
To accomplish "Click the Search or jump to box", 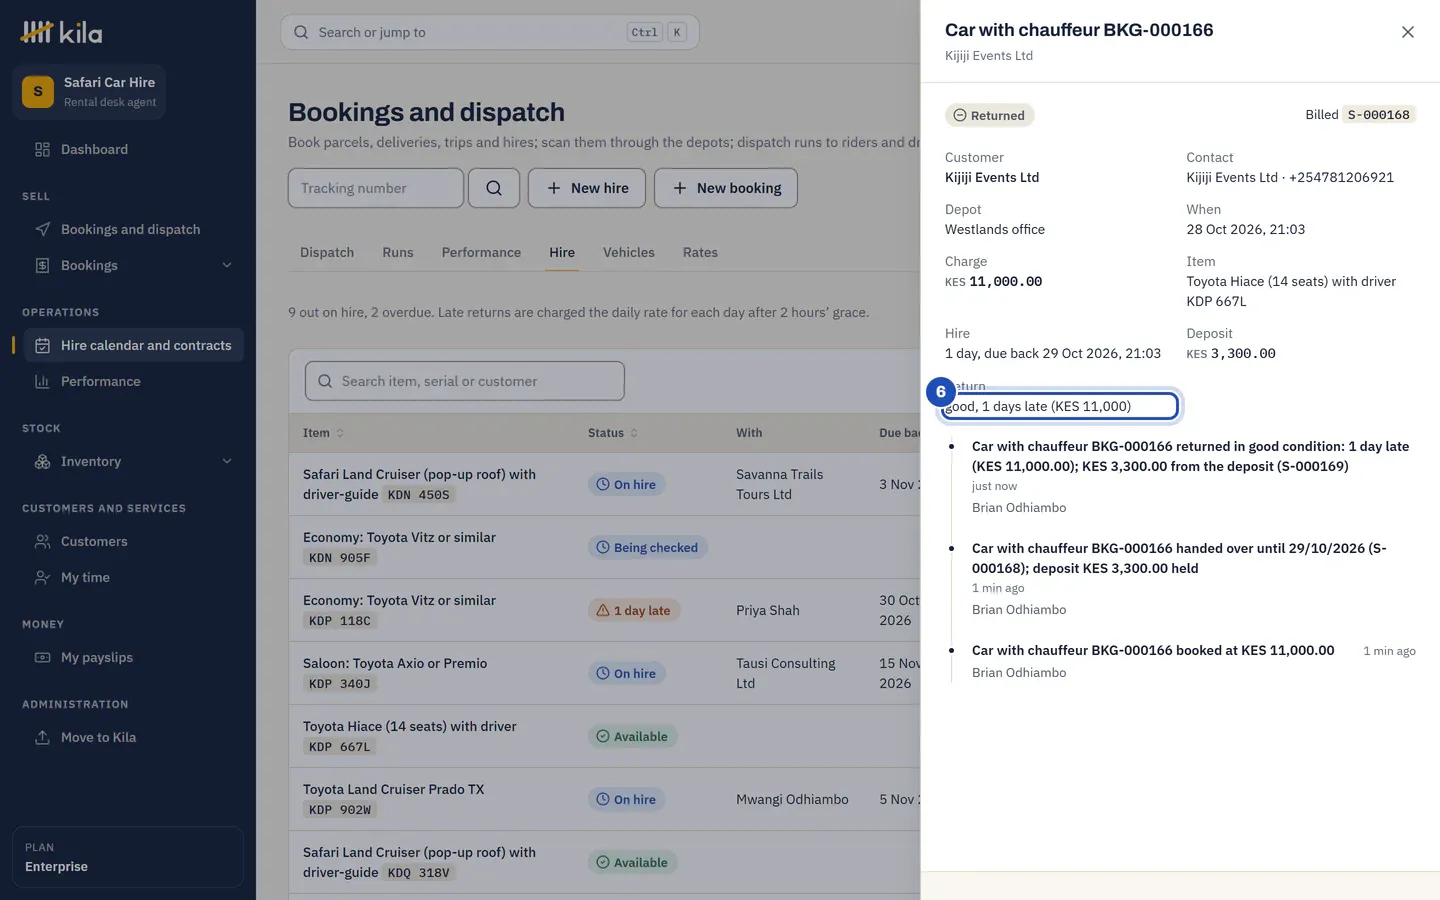I will pyautogui.click(x=490, y=32).
